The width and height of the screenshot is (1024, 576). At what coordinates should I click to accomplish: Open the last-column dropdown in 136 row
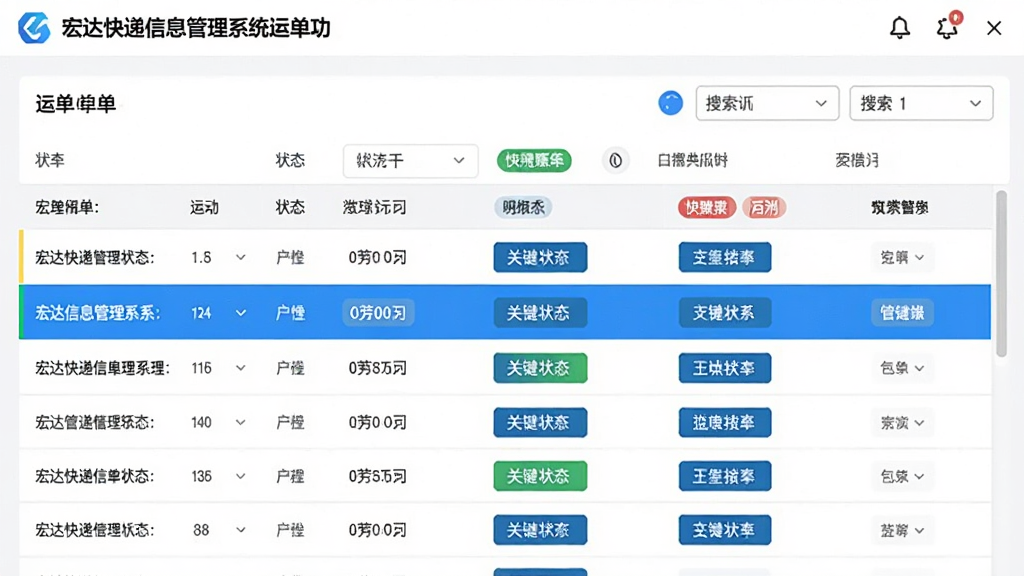[902, 476]
